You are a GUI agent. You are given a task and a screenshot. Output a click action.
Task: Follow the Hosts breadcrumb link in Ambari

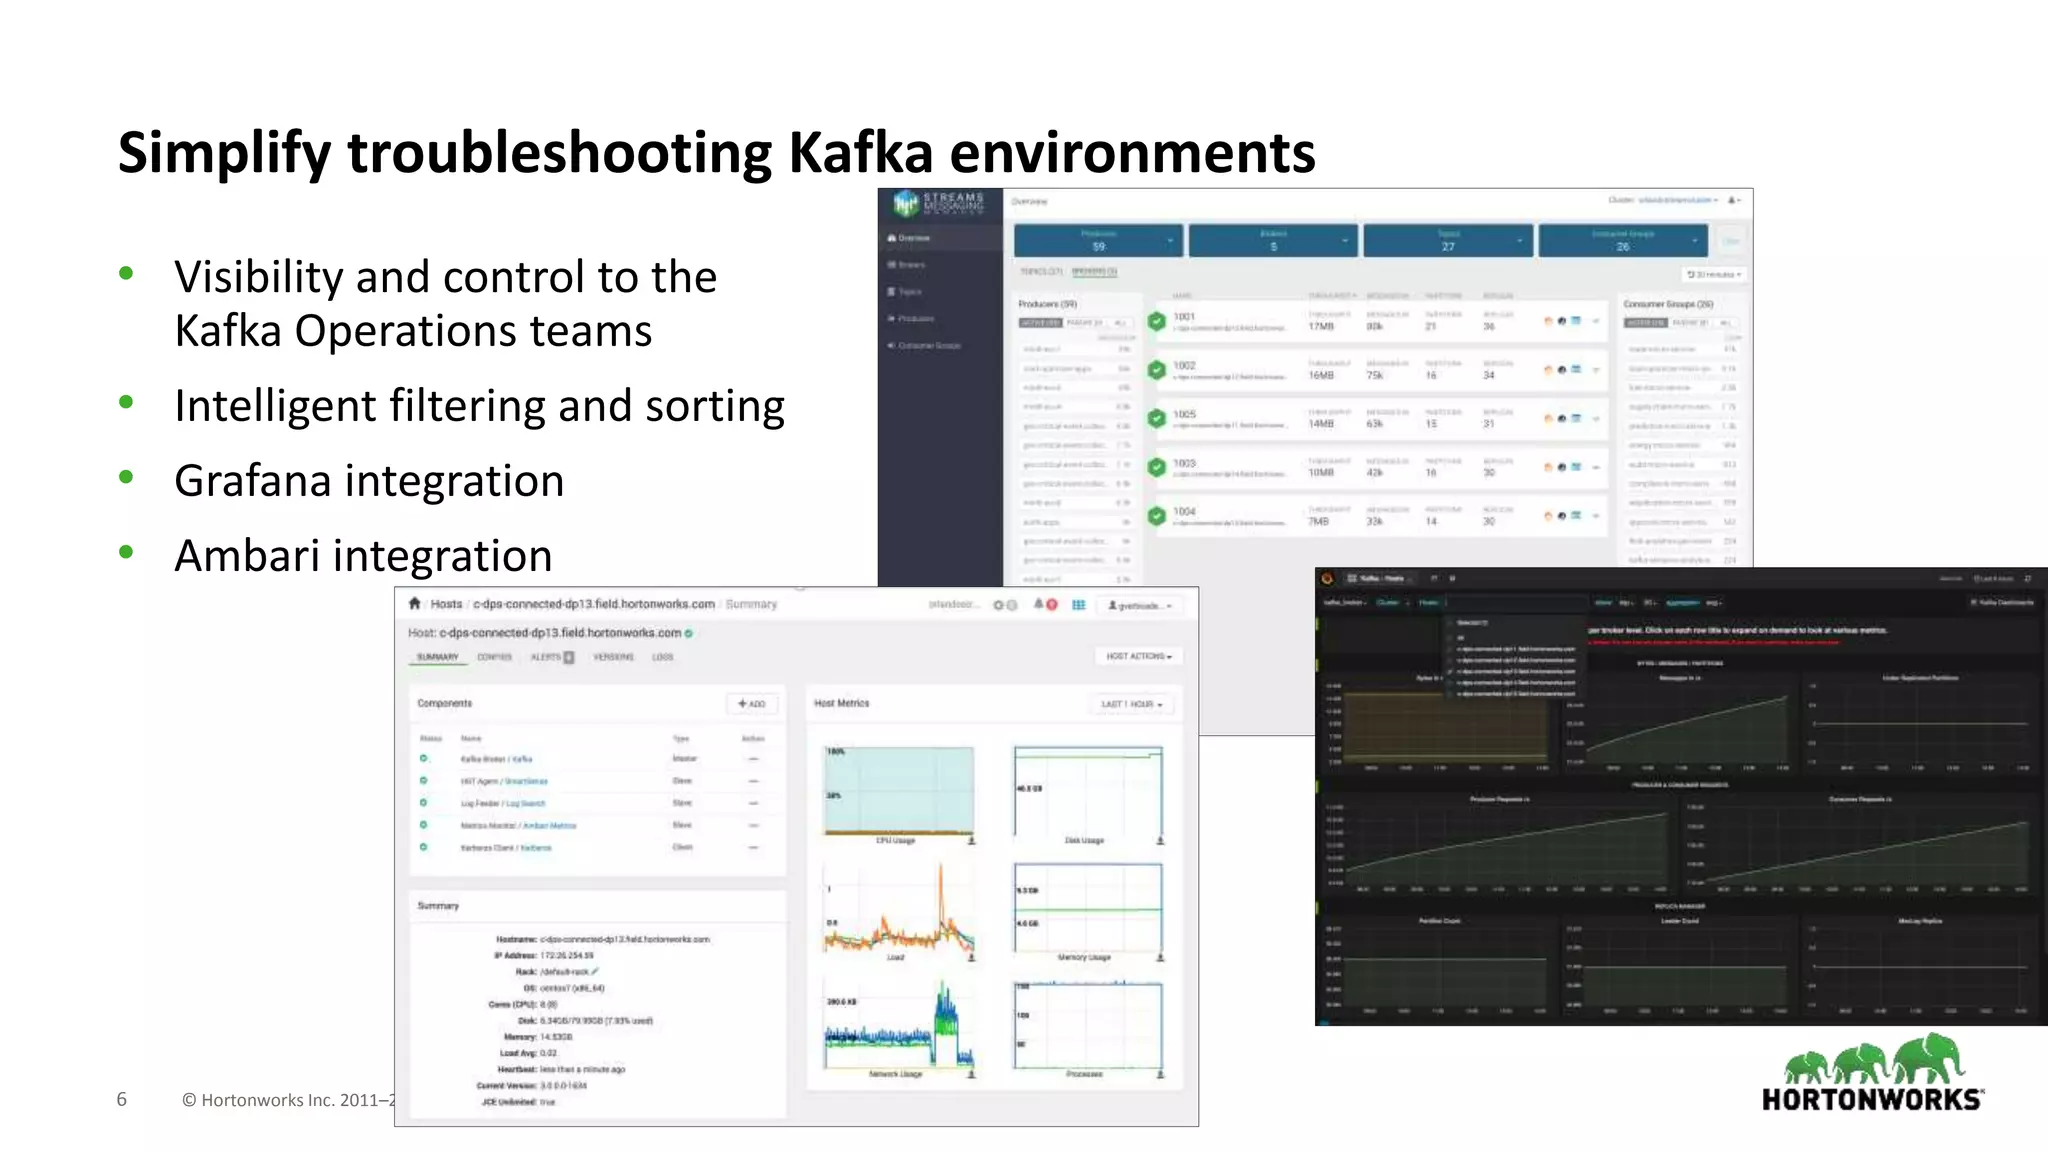point(447,604)
